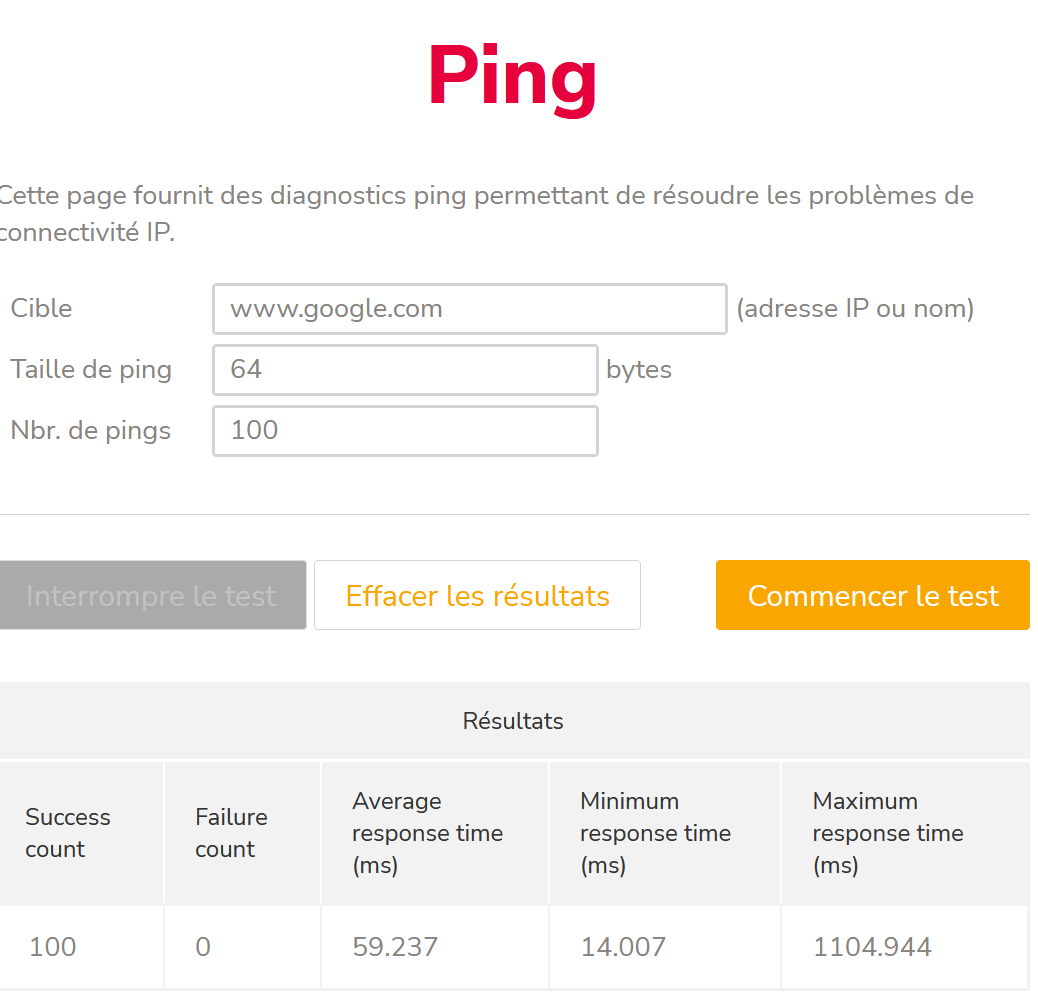Click the Maximum response time header
This screenshot has width=1038, height=998.
pos(887,833)
